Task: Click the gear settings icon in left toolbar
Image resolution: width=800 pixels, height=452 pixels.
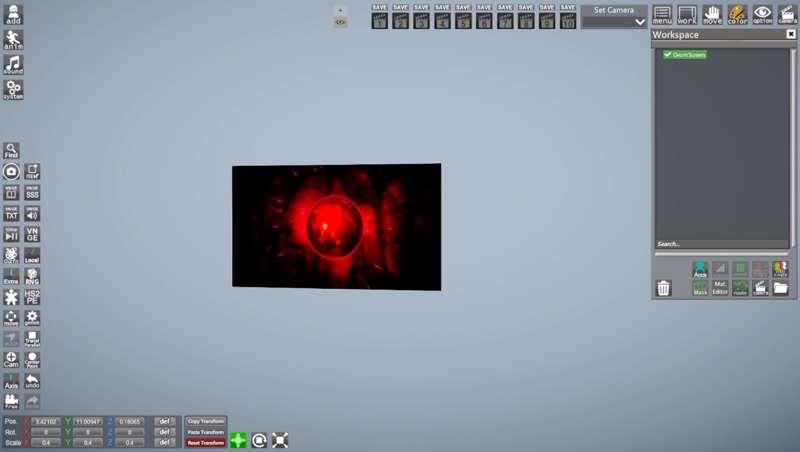Action: coord(32,318)
